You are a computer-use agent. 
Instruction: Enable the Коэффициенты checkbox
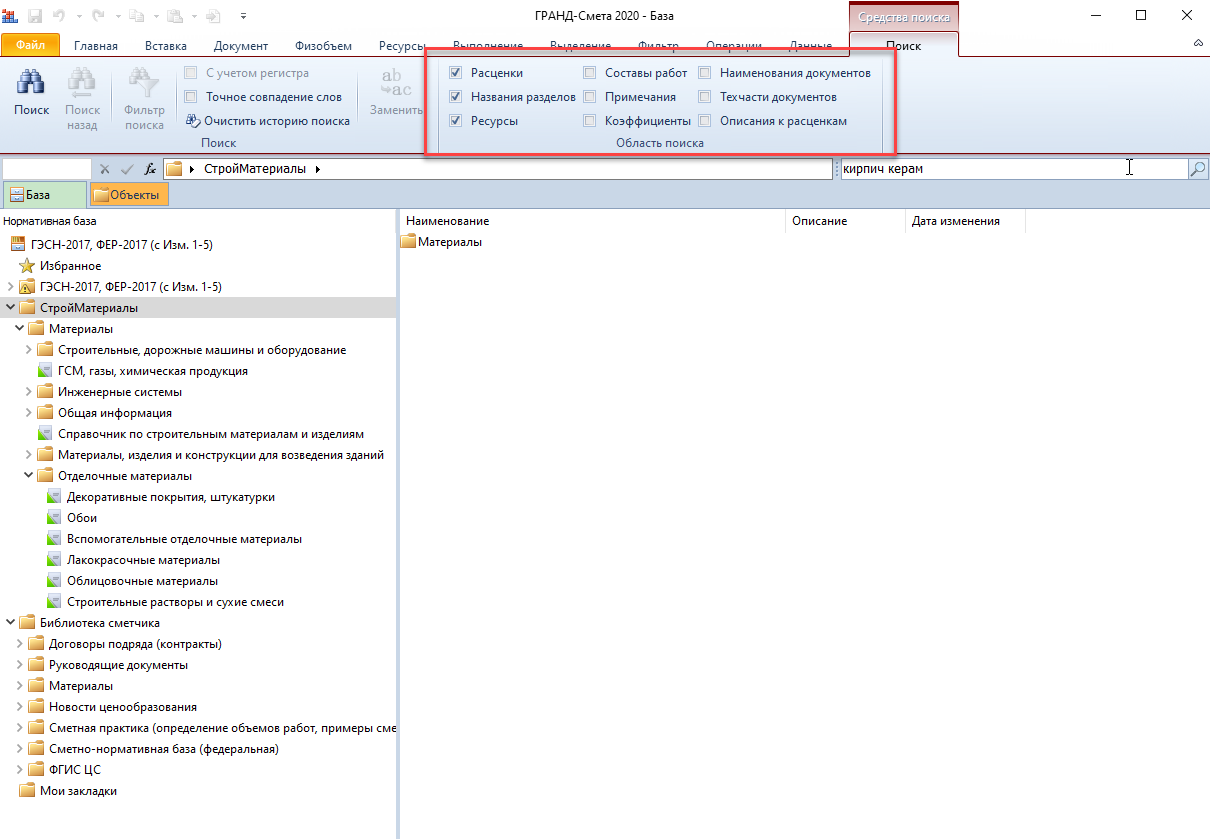(x=590, y=121)
